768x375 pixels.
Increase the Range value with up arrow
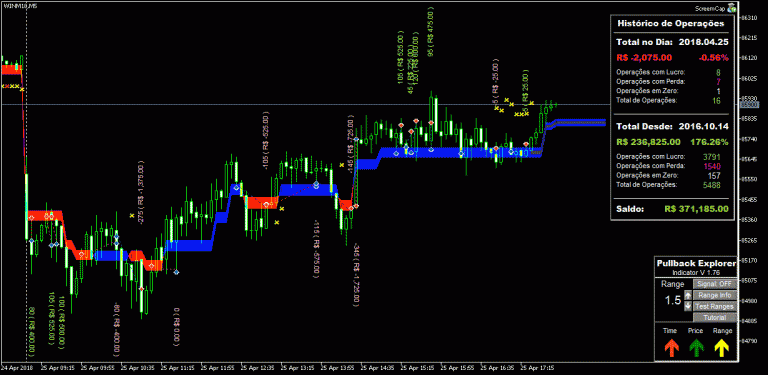[x=688, y=295]
